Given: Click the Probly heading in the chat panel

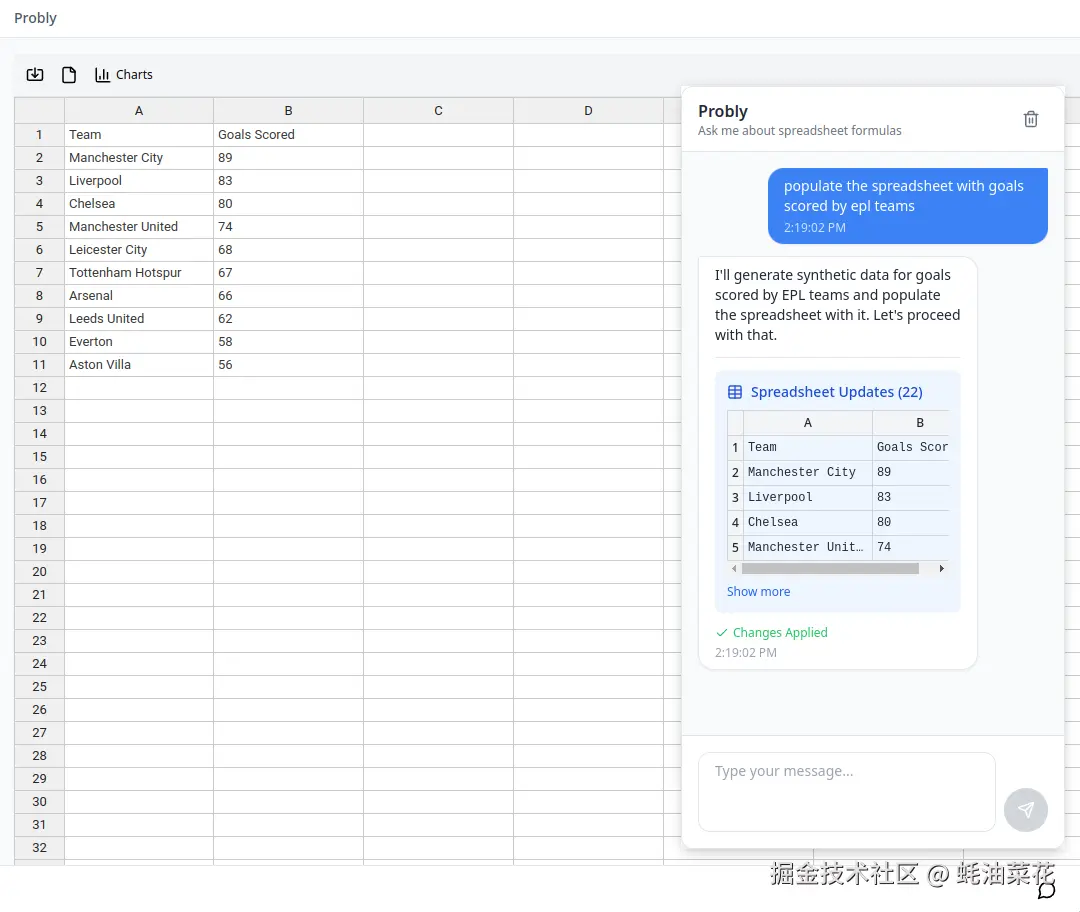Looking at the screenshot, I should pos(723,112).
